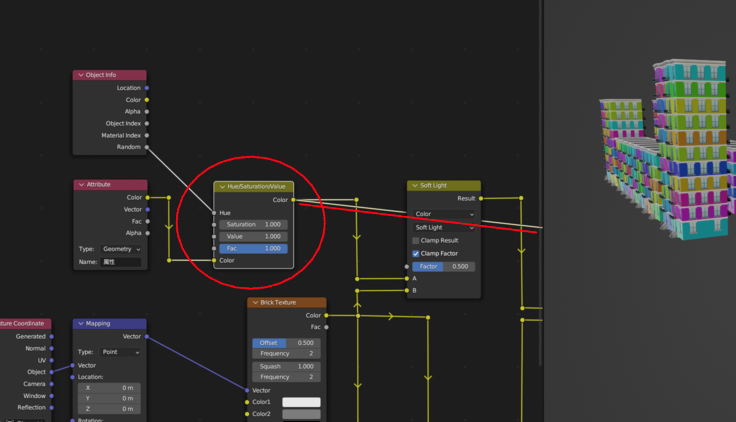Click the Mapping Vector input socket
This screenshot has width=736, height=422.
pyautogui.click(x=72, y=366)
